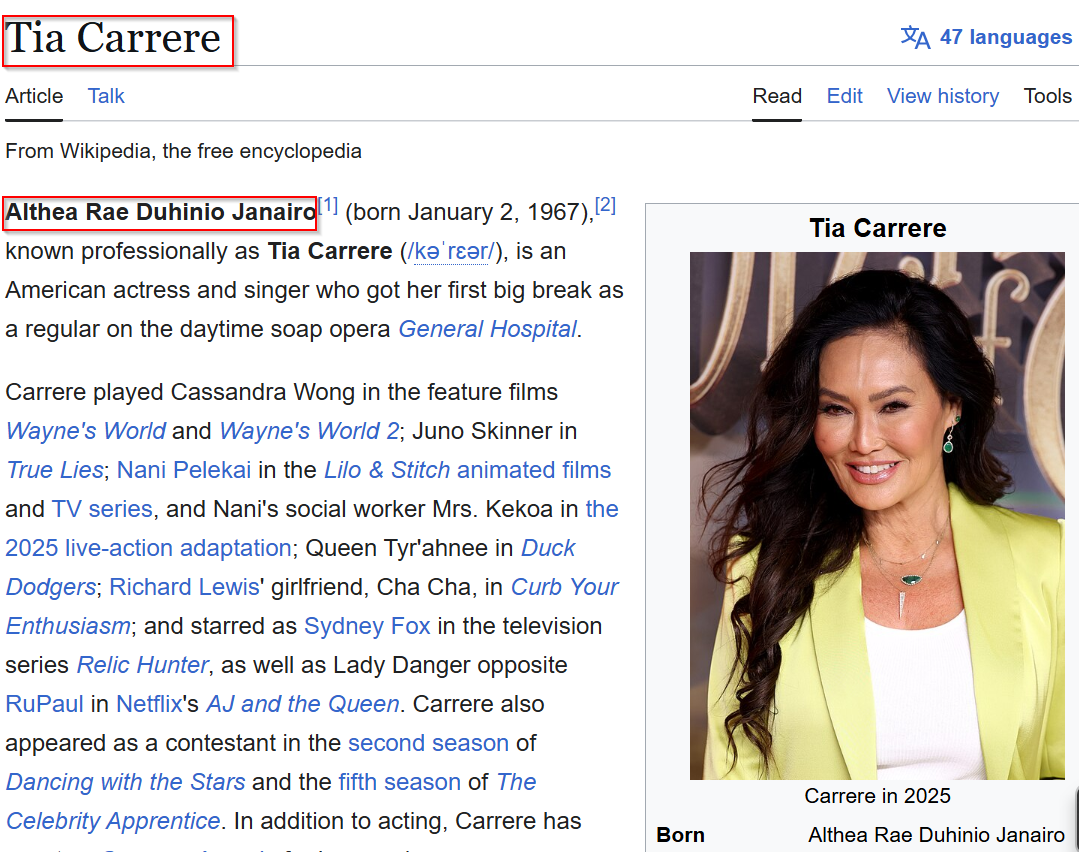The image size is (1079, 852).
Task: Open the True Lies link
Action: coord(55,470)
